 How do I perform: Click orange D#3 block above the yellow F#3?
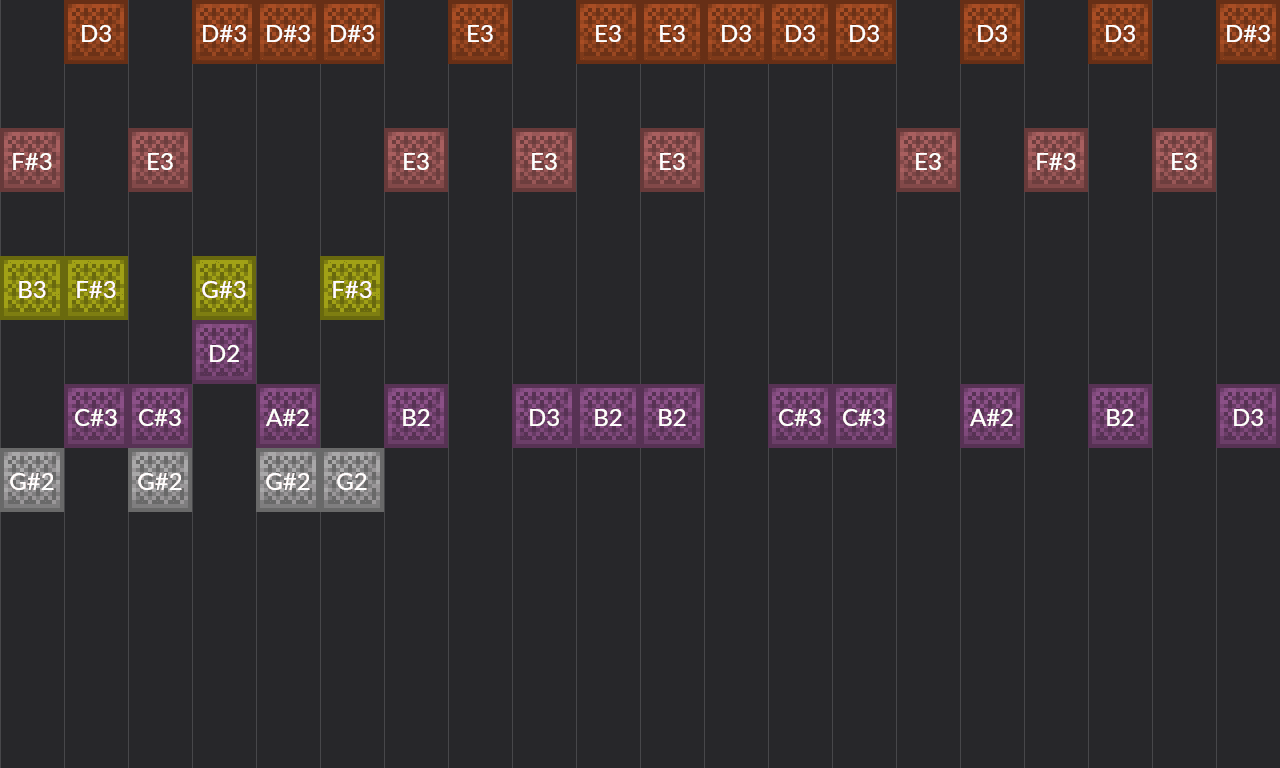tap(352, 32)
